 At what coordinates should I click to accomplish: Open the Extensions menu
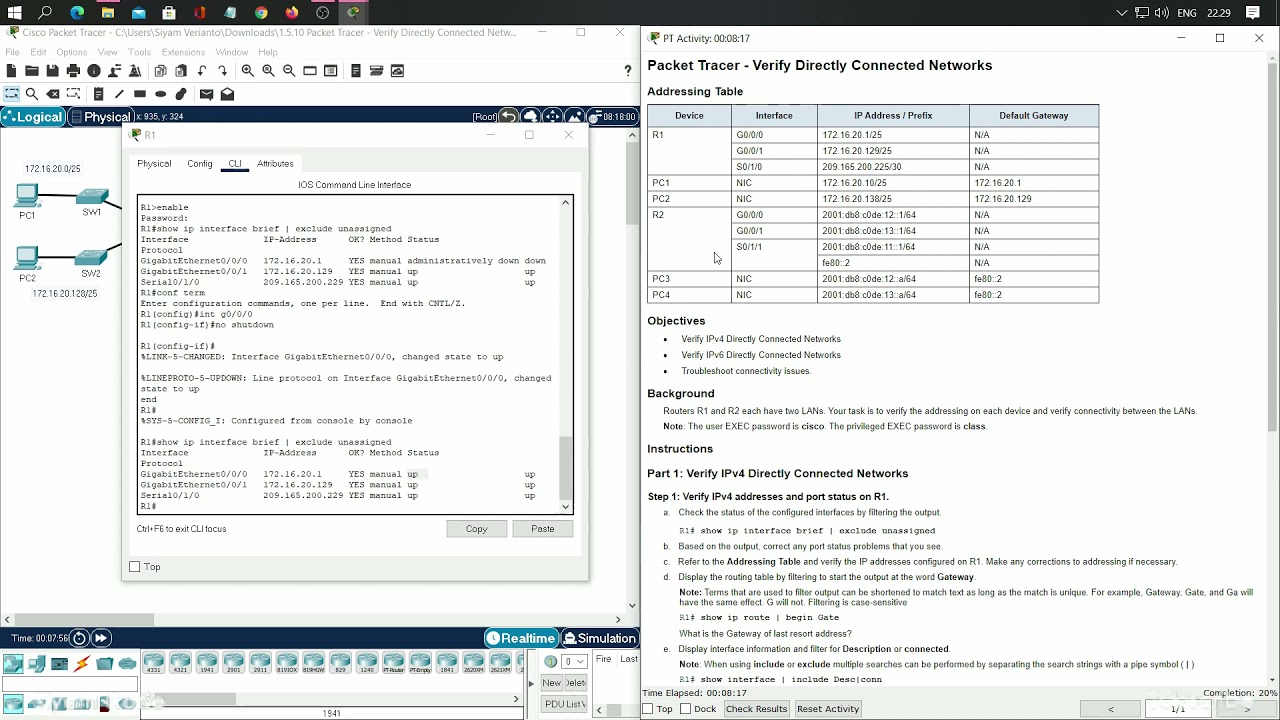tap(183, 52)
